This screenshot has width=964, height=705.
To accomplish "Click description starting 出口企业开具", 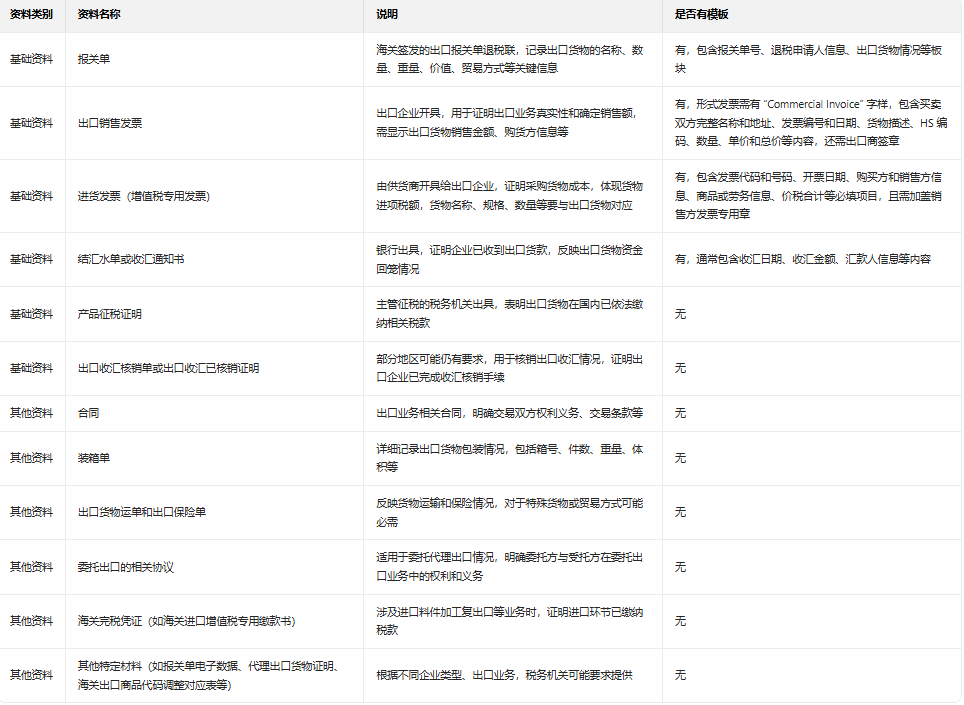I will click(x=508, y=123).
